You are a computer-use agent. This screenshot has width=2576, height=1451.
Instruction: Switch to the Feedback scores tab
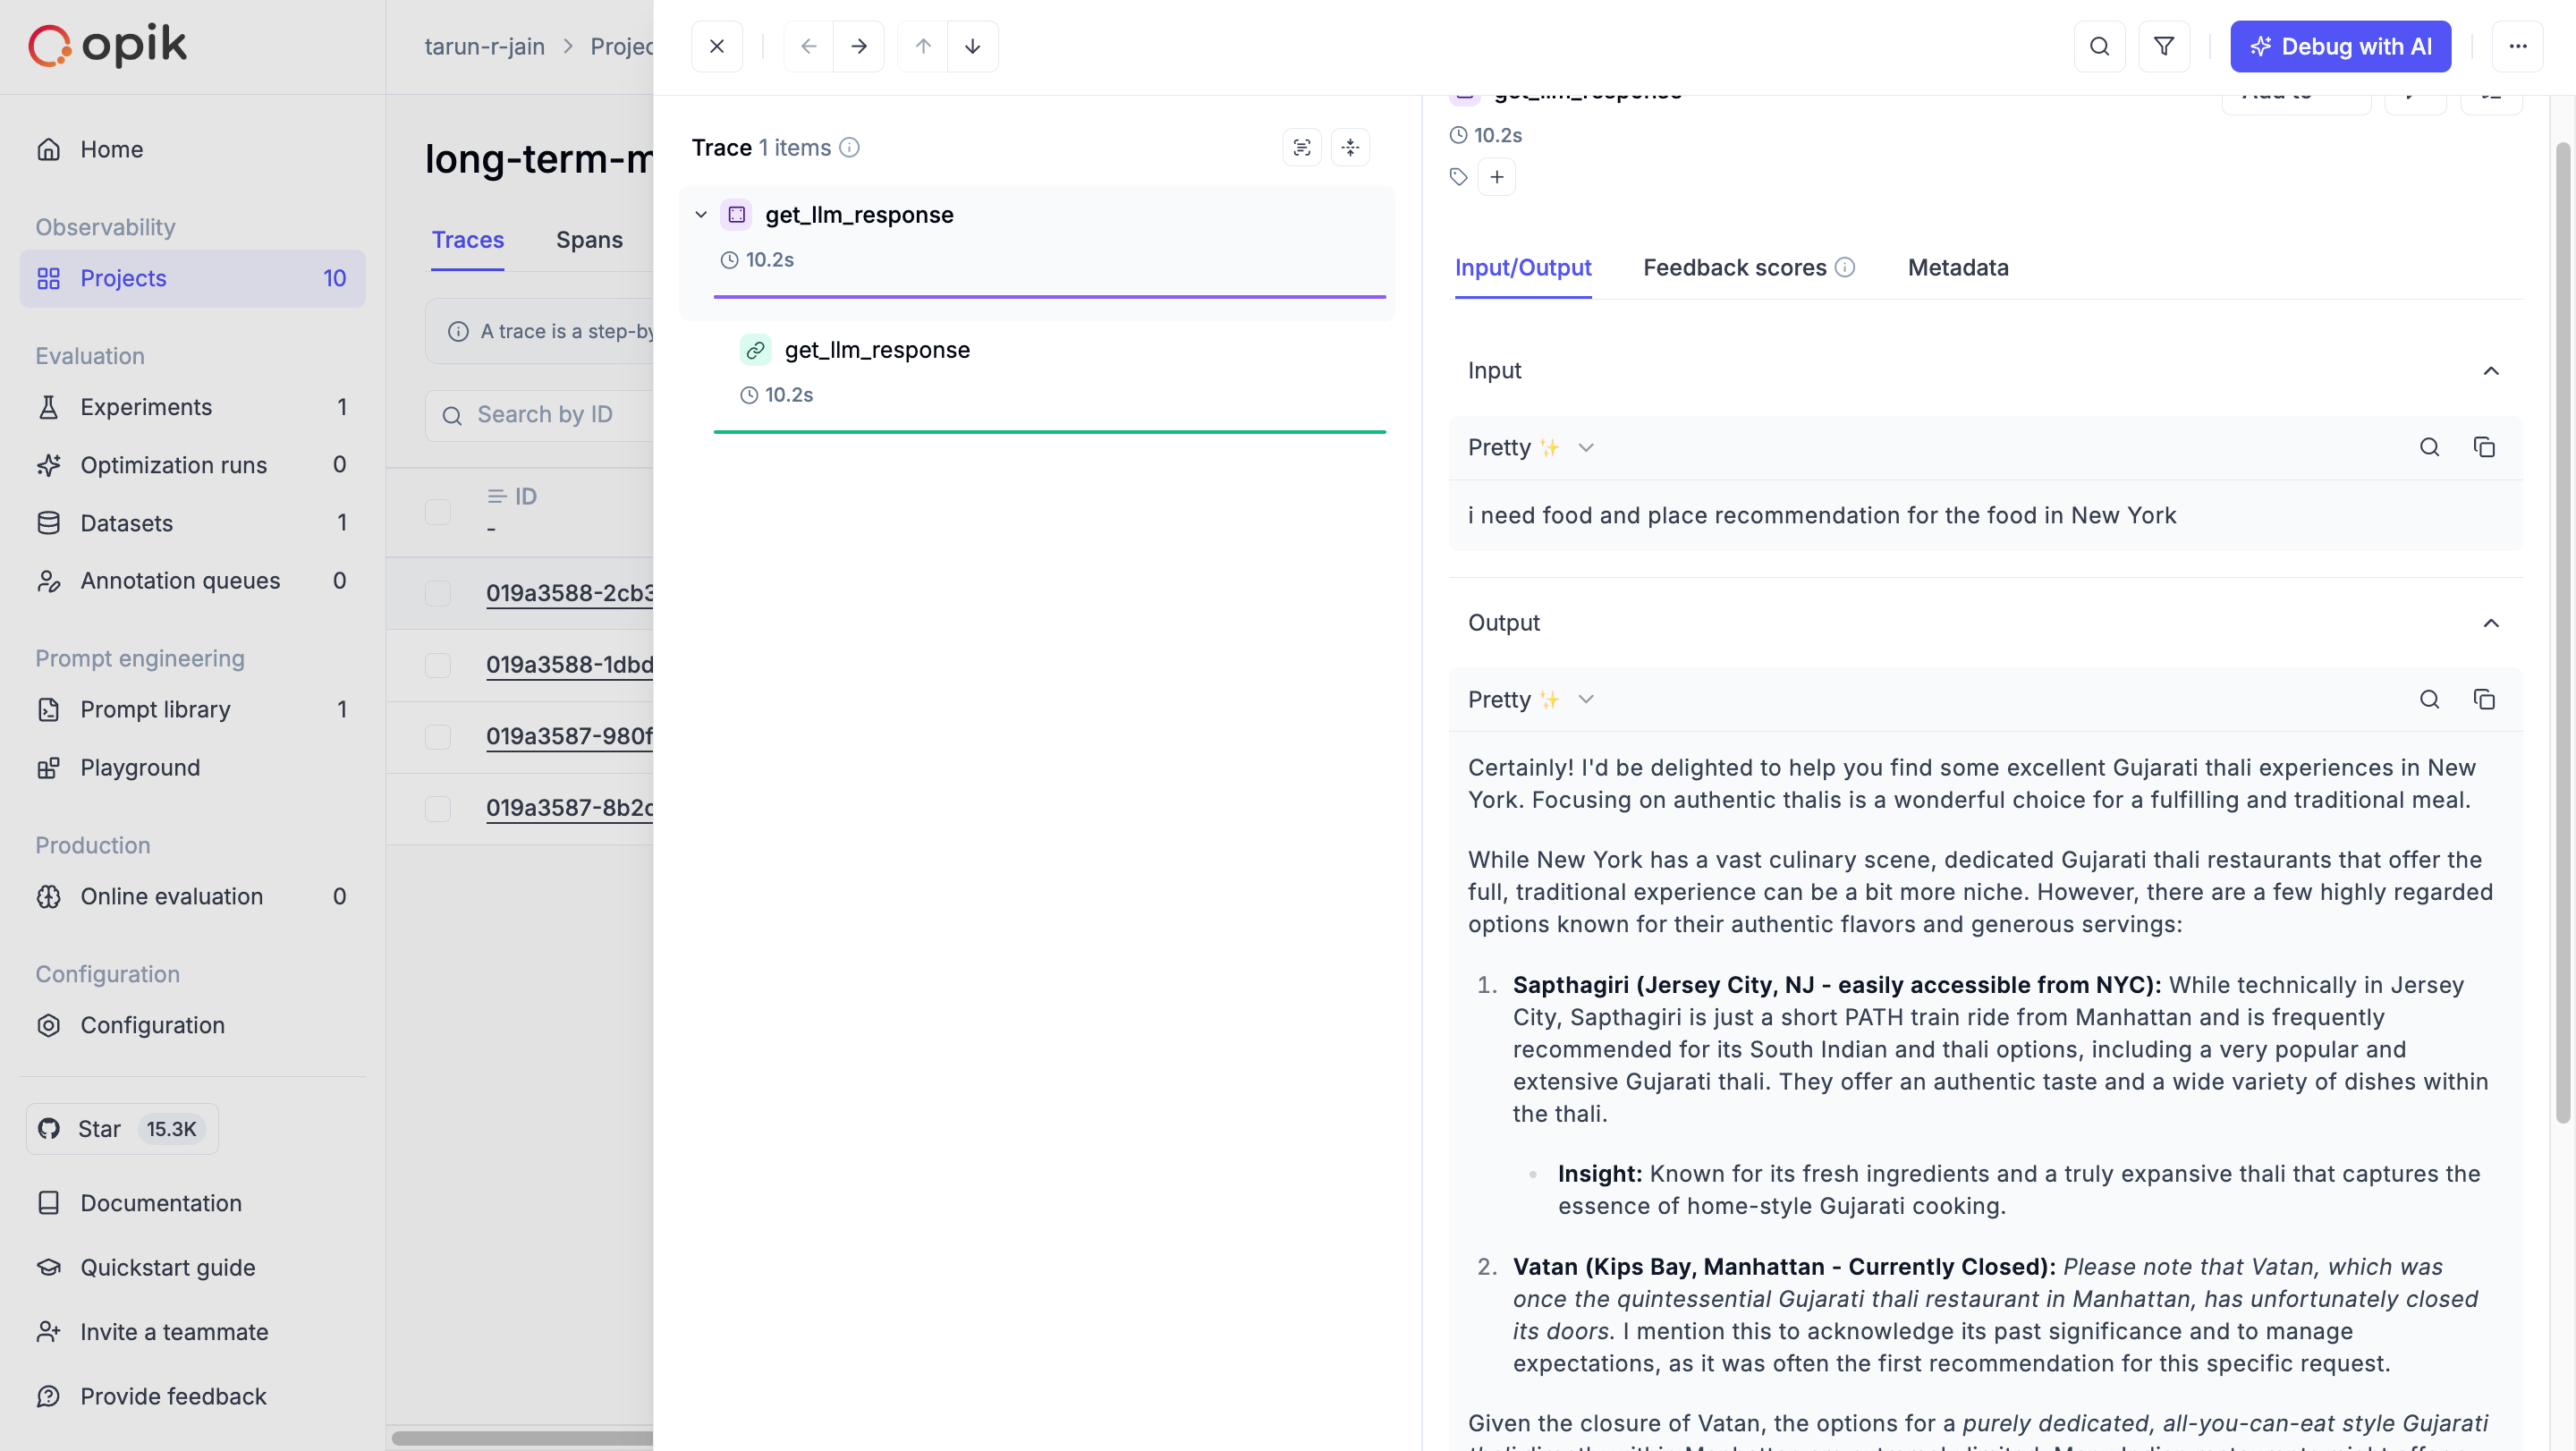(x=1734, y=268)
